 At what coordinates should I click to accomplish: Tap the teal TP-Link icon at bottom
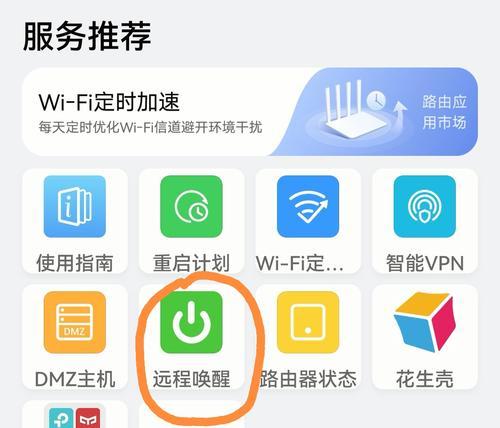(x=62, y=418)
